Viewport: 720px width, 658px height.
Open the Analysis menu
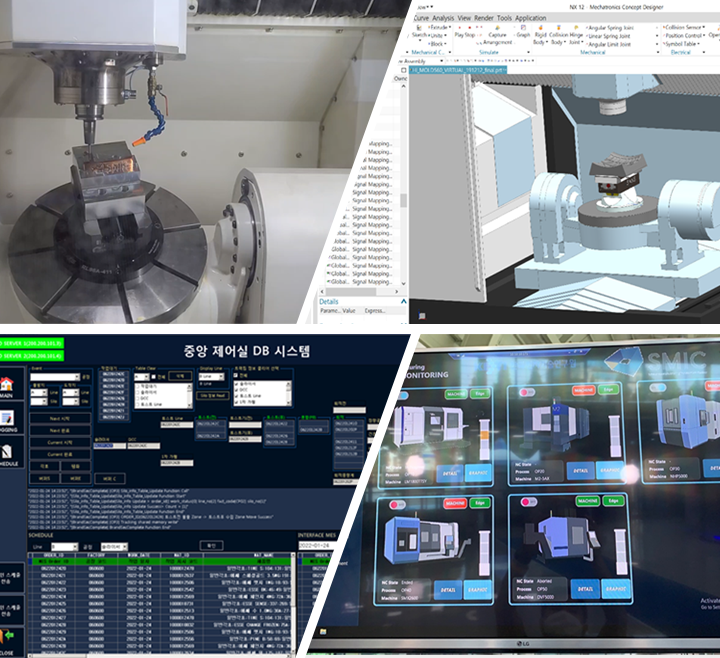coord(443,17)
